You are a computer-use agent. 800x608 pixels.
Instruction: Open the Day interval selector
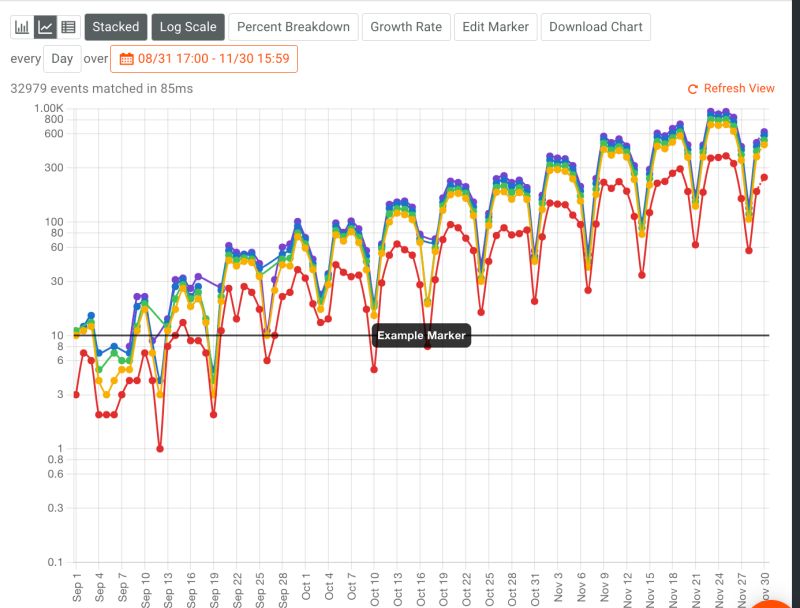pyautogui.click(x=62, y=60)
